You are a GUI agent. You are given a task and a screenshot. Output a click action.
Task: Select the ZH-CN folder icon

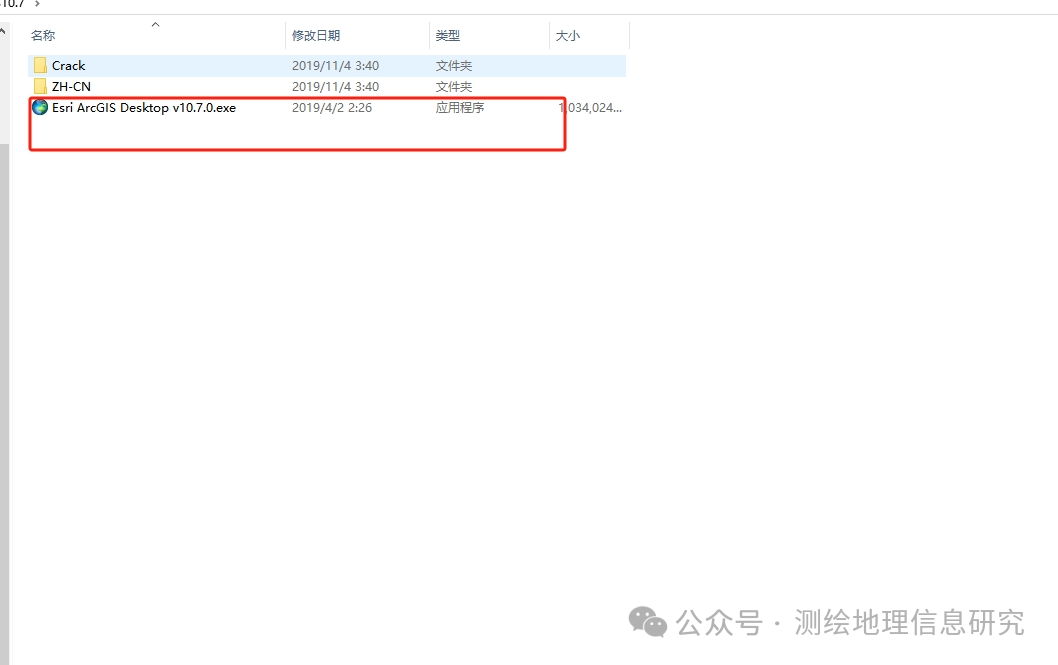40,86
